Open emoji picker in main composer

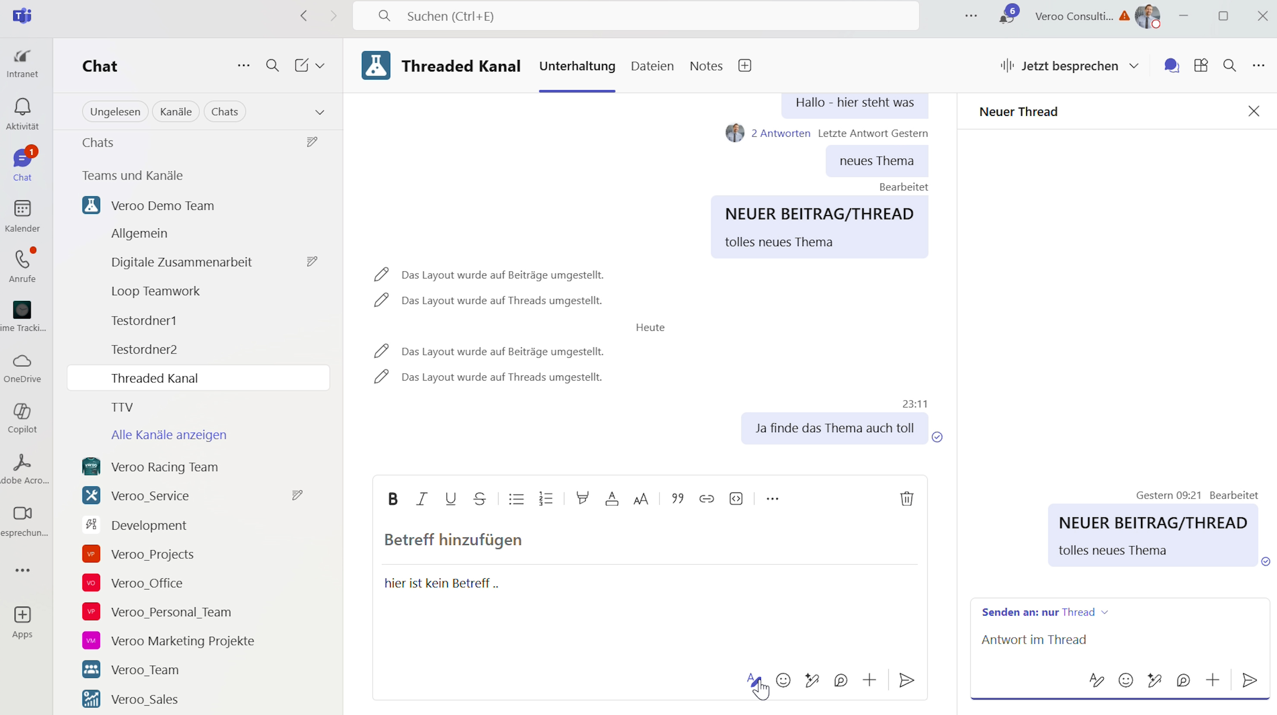pyautogui.click(x=783, y=681)
